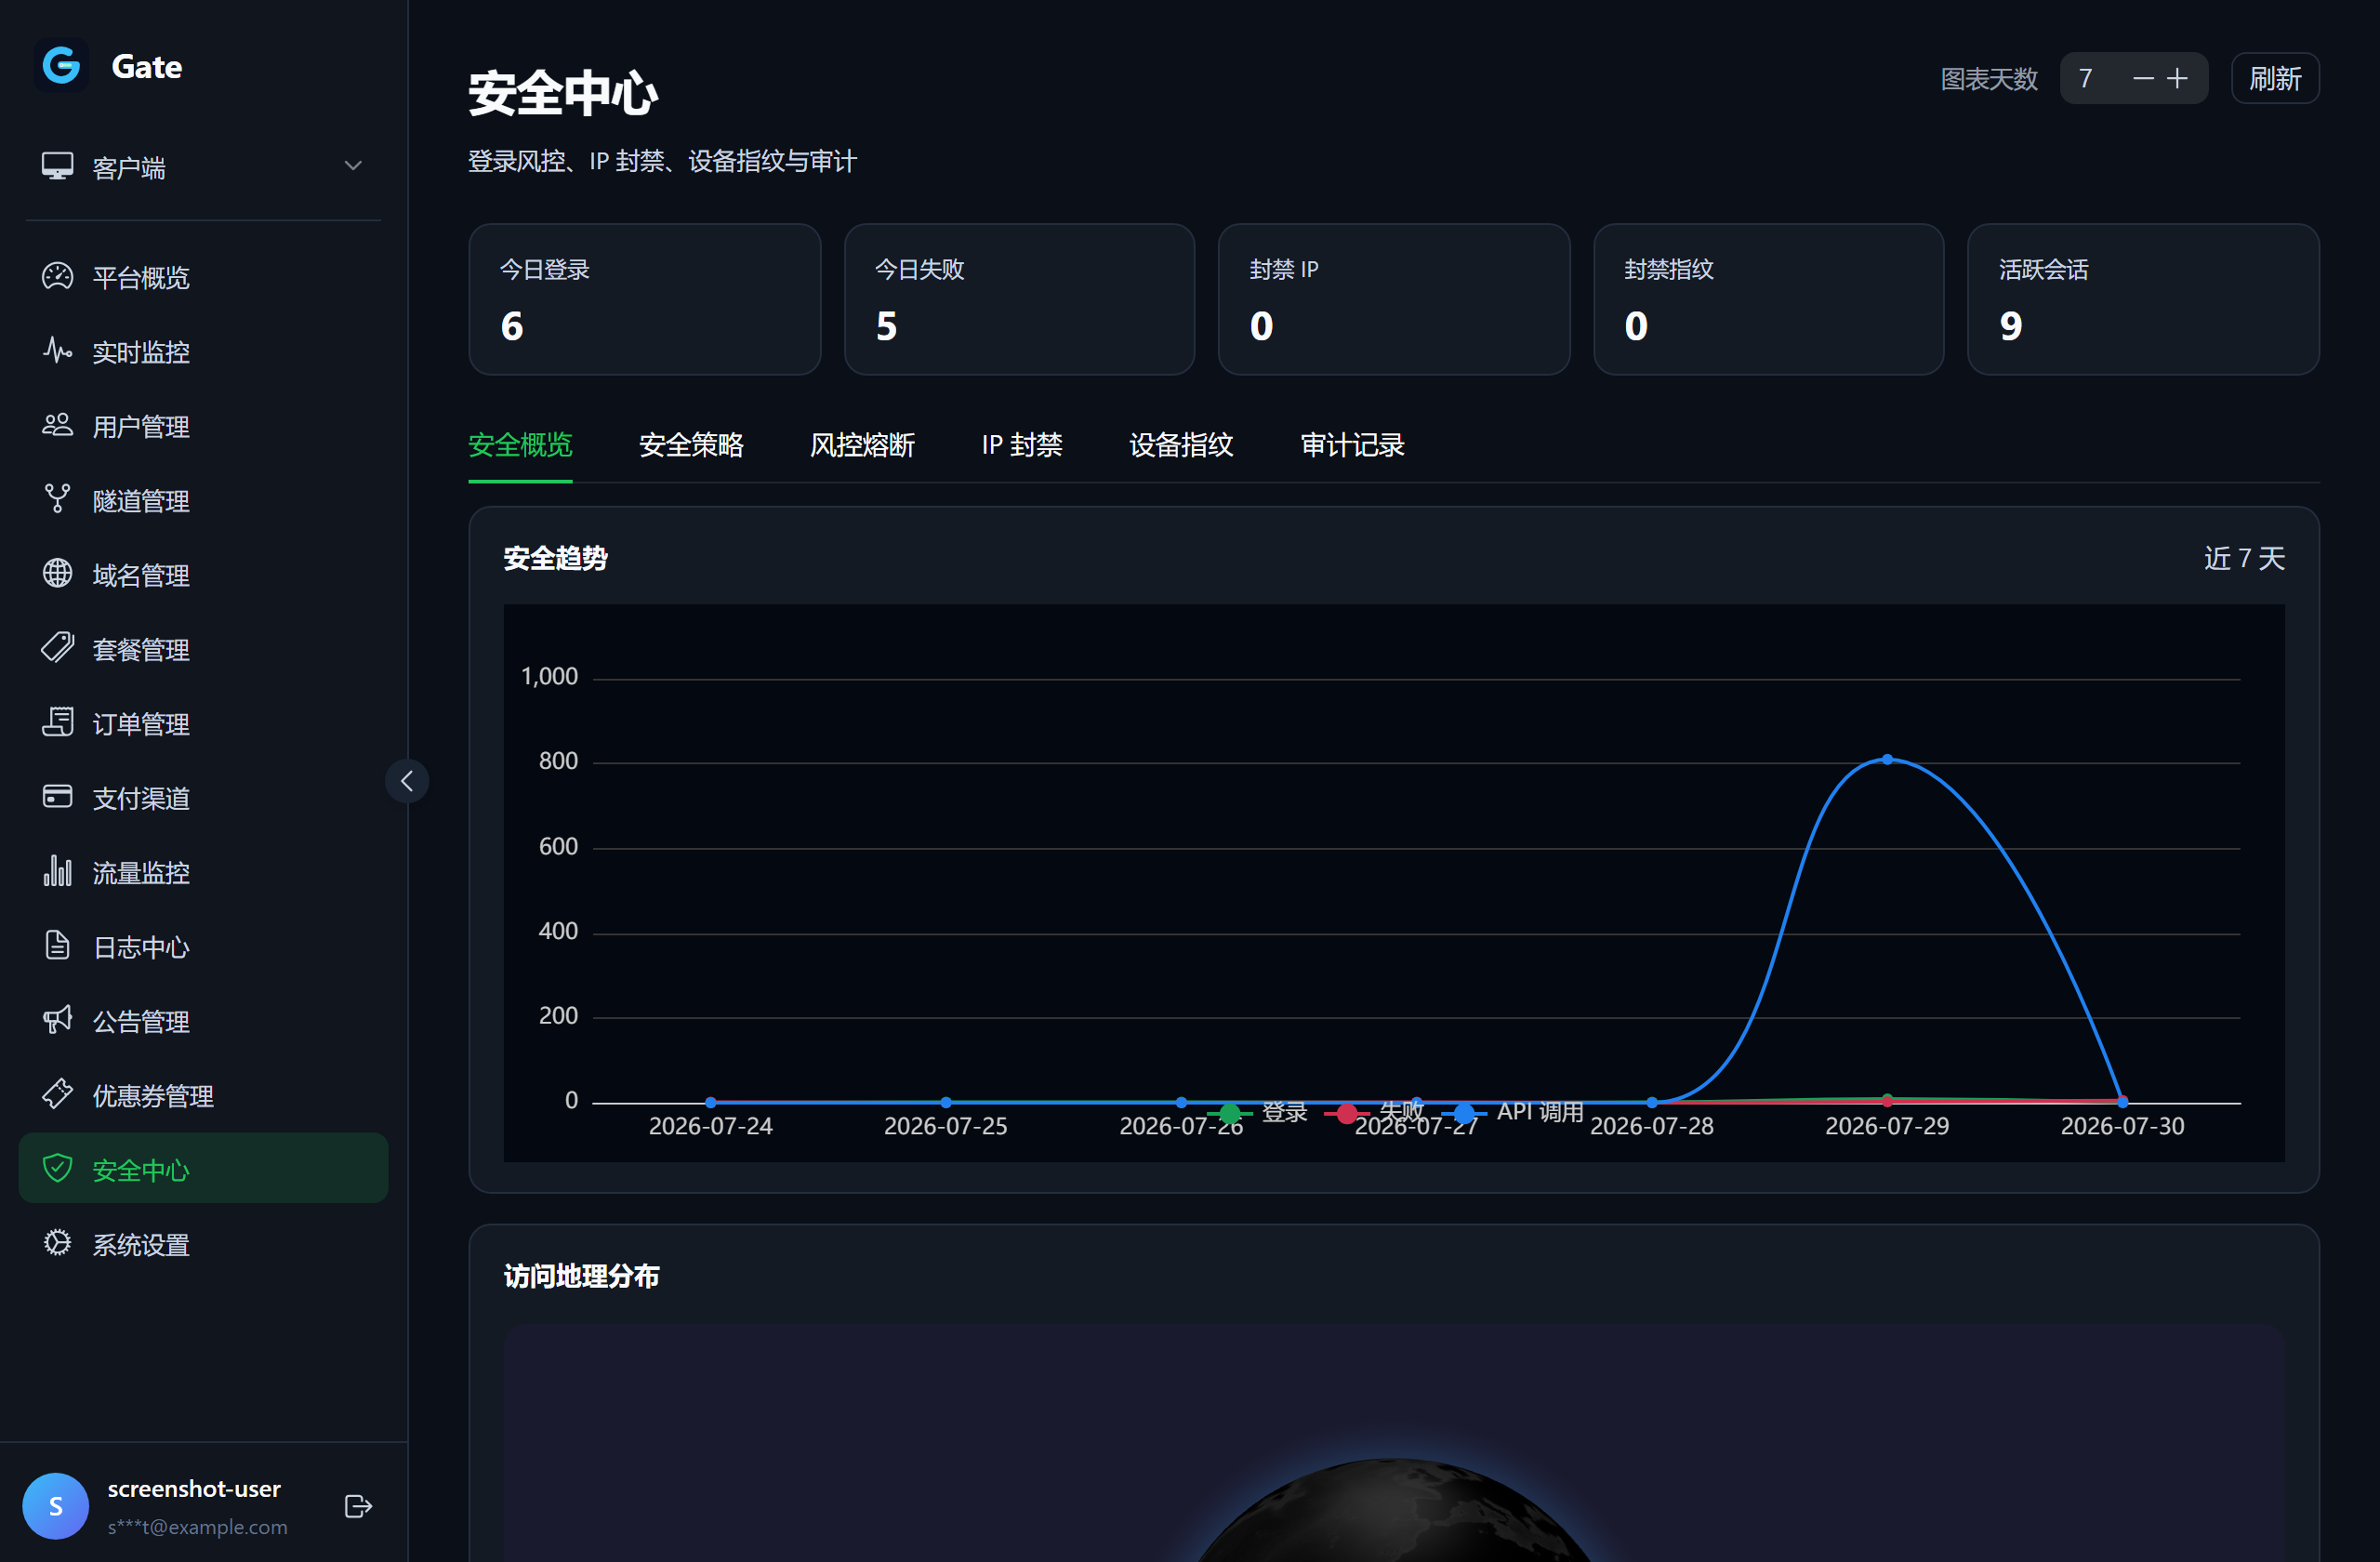Screen dimensions: 2380x1562
Task: Click the 刷新 button
Action: click(2275, 78)
